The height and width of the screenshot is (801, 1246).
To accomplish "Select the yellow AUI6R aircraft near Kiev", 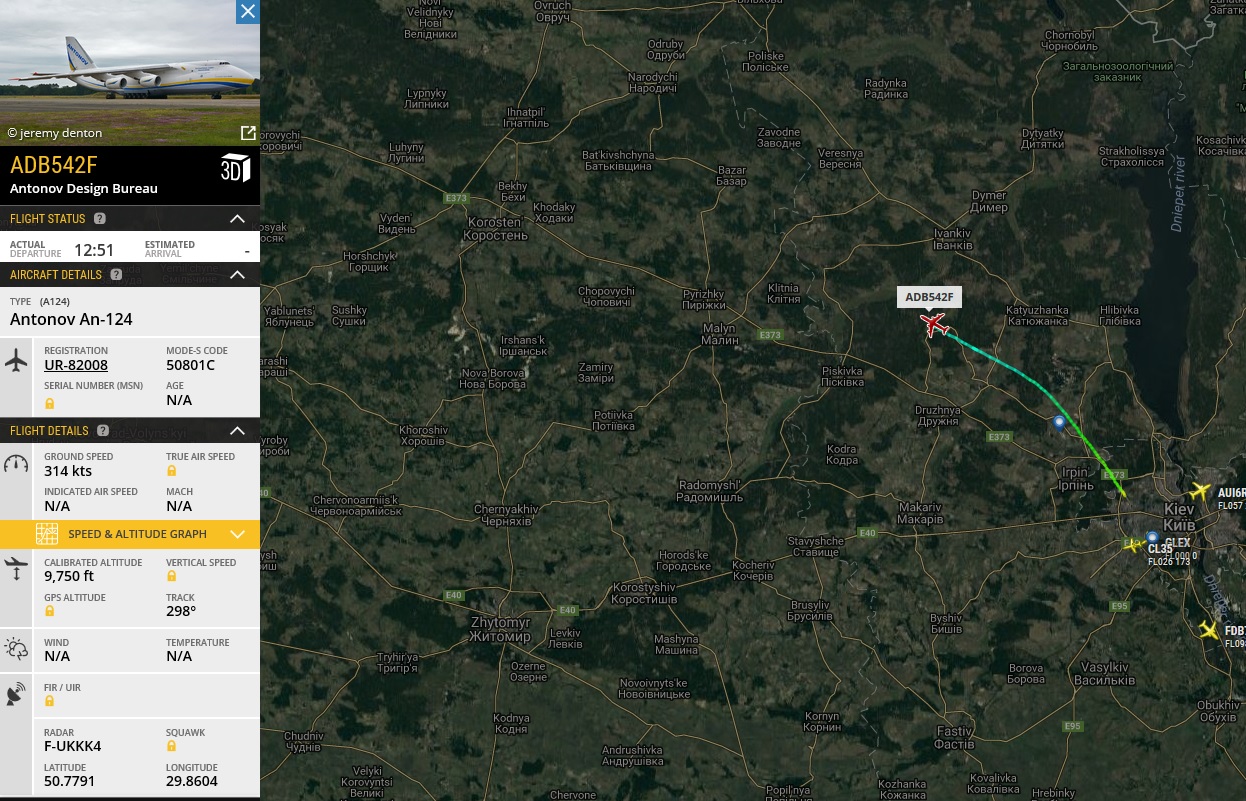I will [x=1201, y=492].
